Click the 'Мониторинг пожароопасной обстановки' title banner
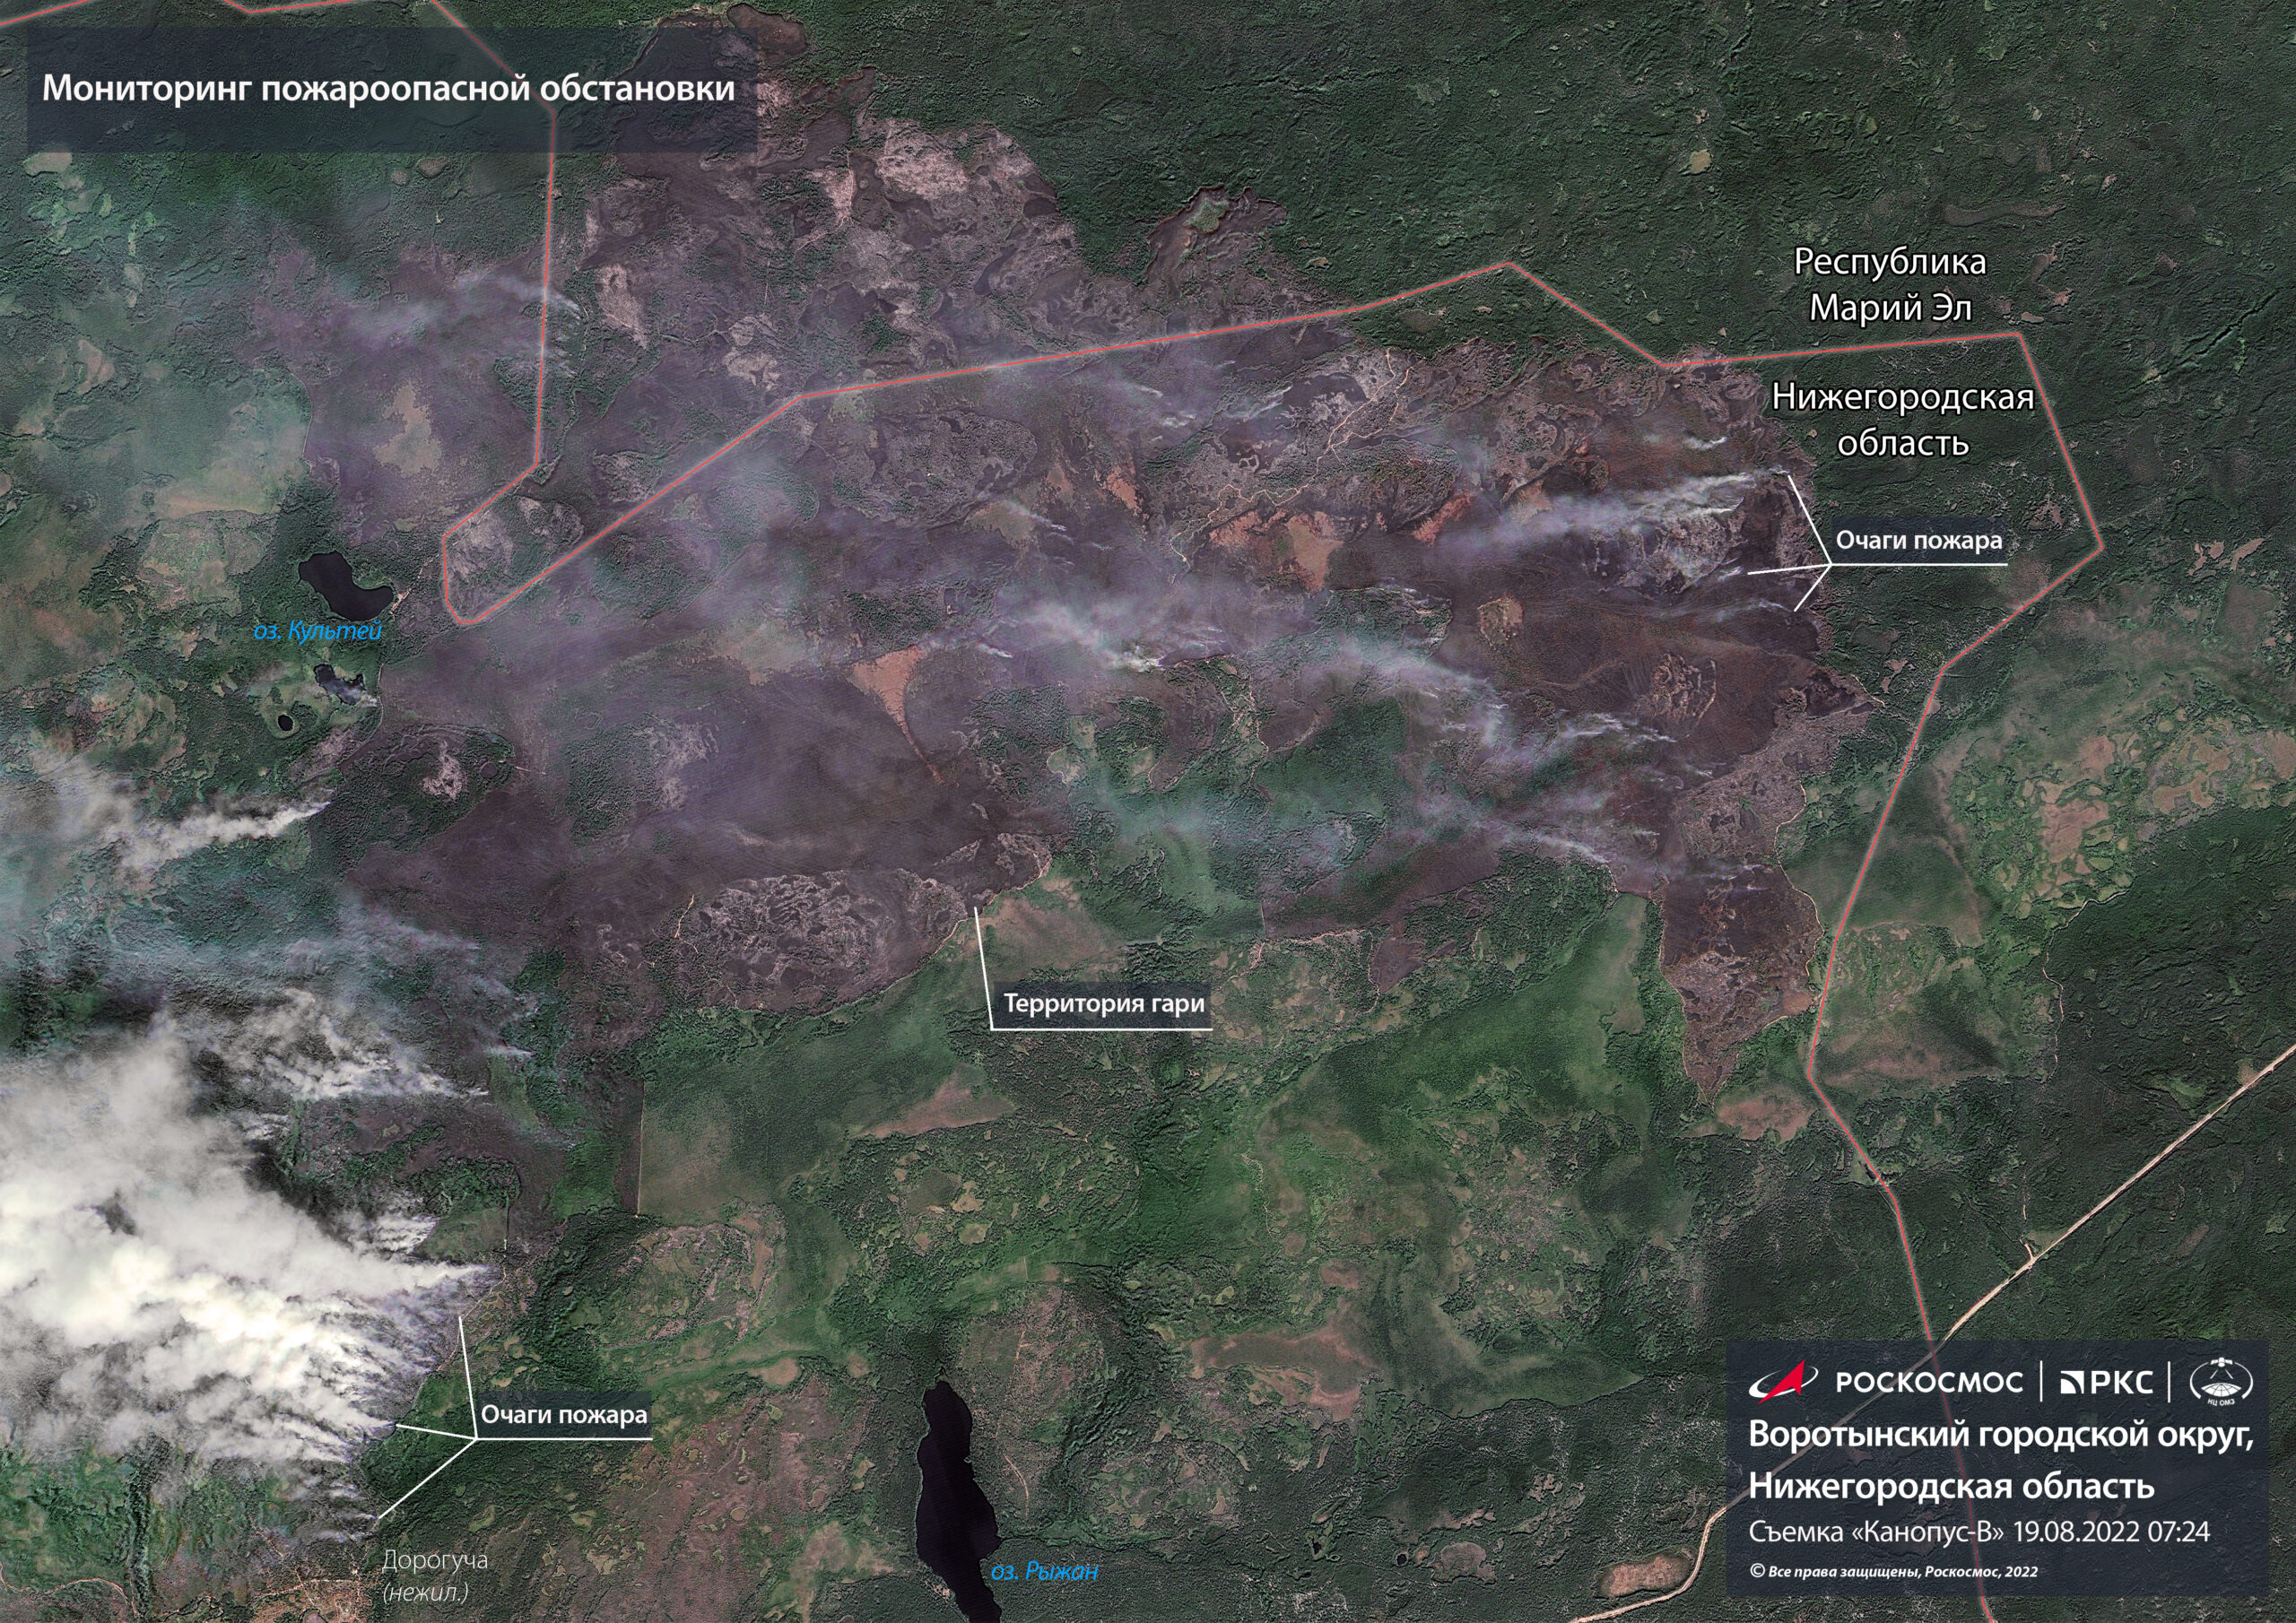This screenshot has width=2296, height=1623. [x=388, y=89]
